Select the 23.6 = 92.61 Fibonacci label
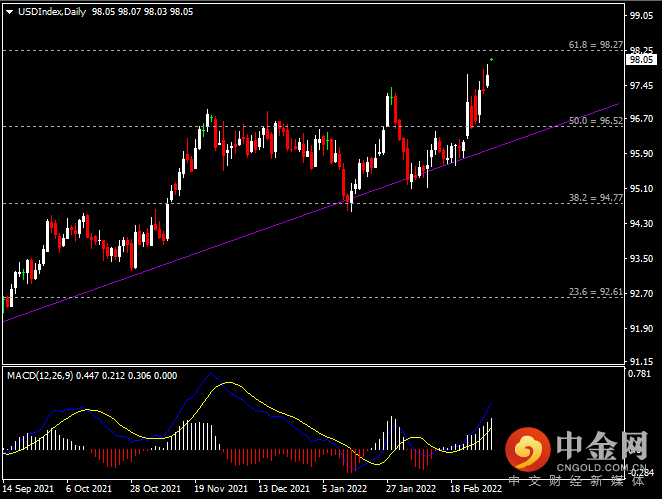This screenshot has width=662, height=499. point(595,292)
